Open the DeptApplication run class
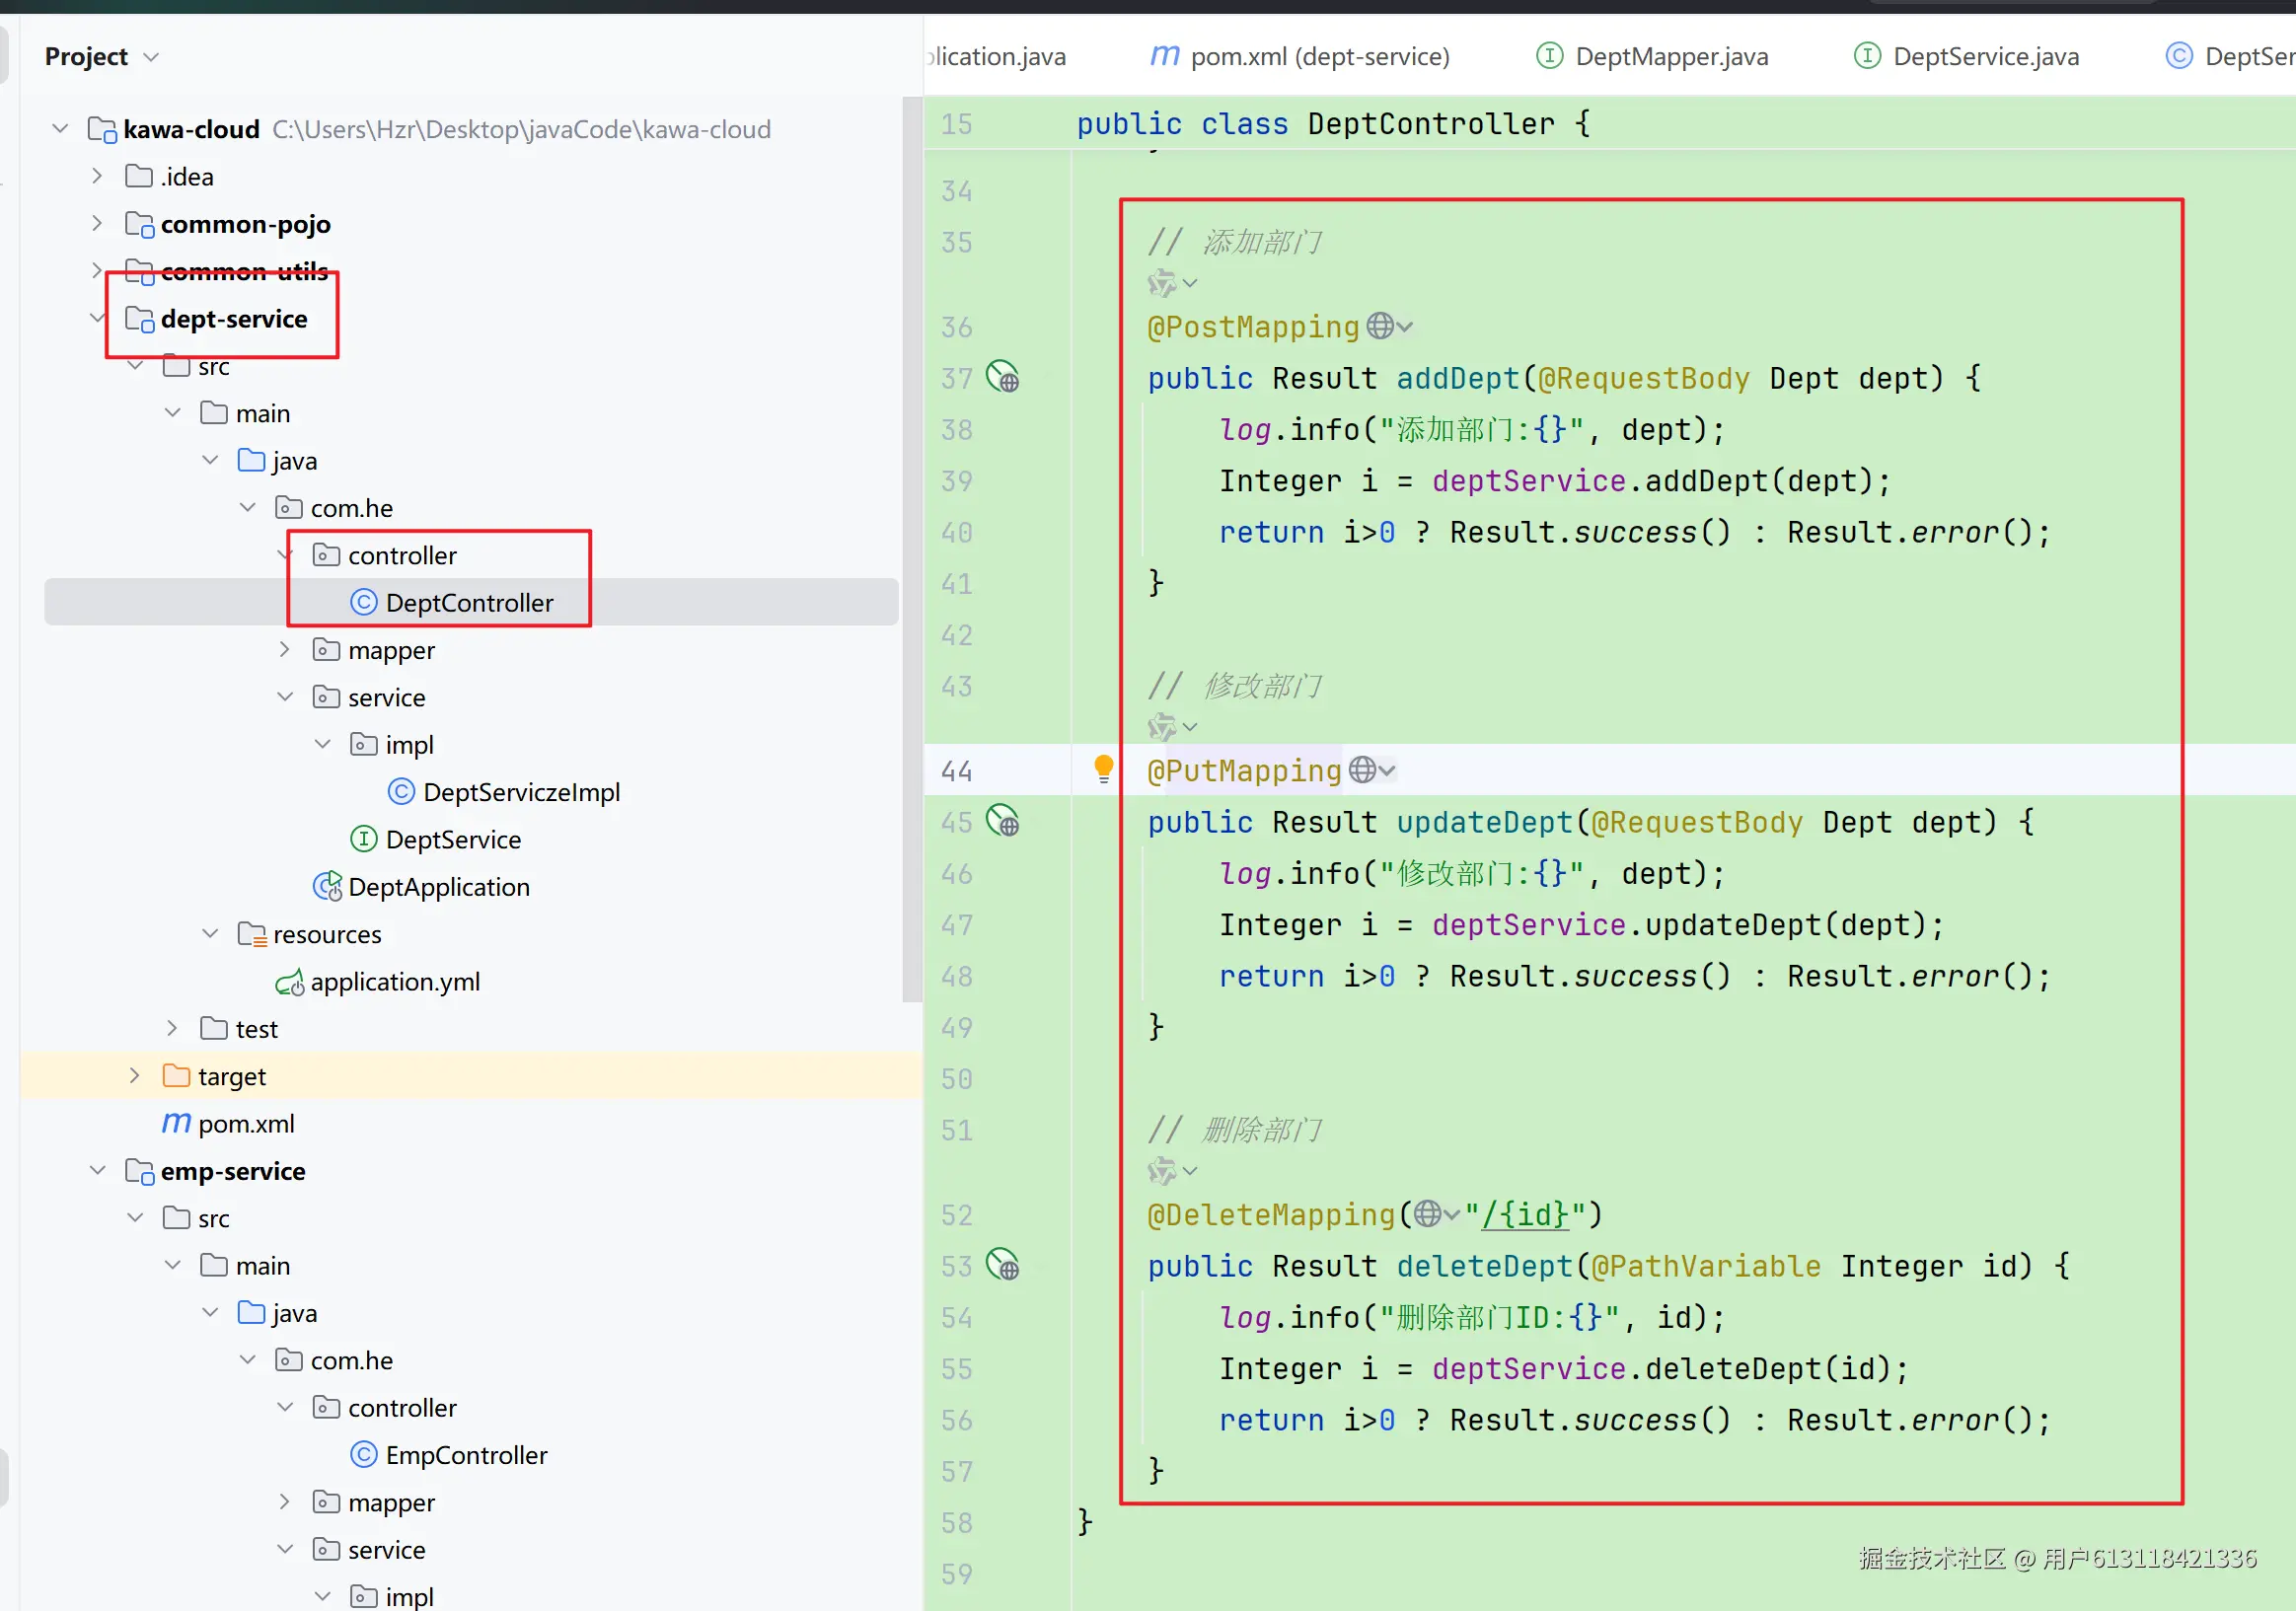This screenshot has height=1611, width=2296. [x=438, y=887]
